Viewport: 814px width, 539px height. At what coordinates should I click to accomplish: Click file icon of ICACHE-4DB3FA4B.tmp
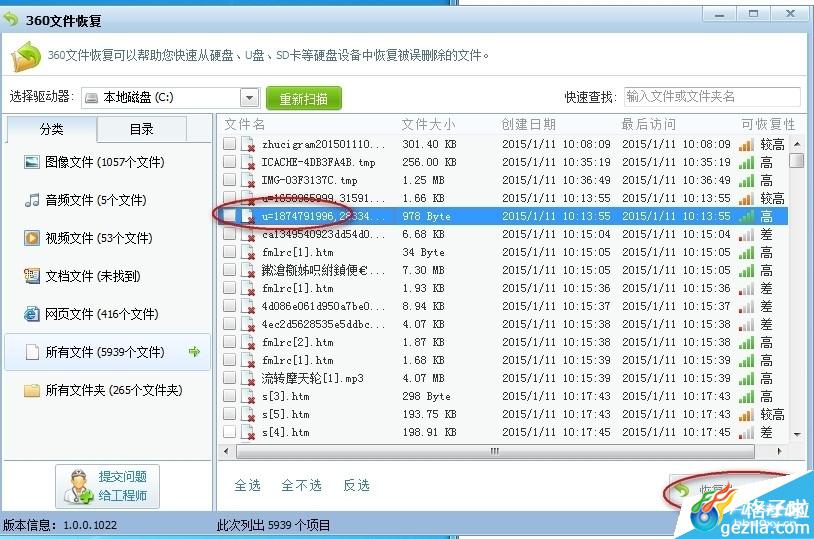click(248, 162)
